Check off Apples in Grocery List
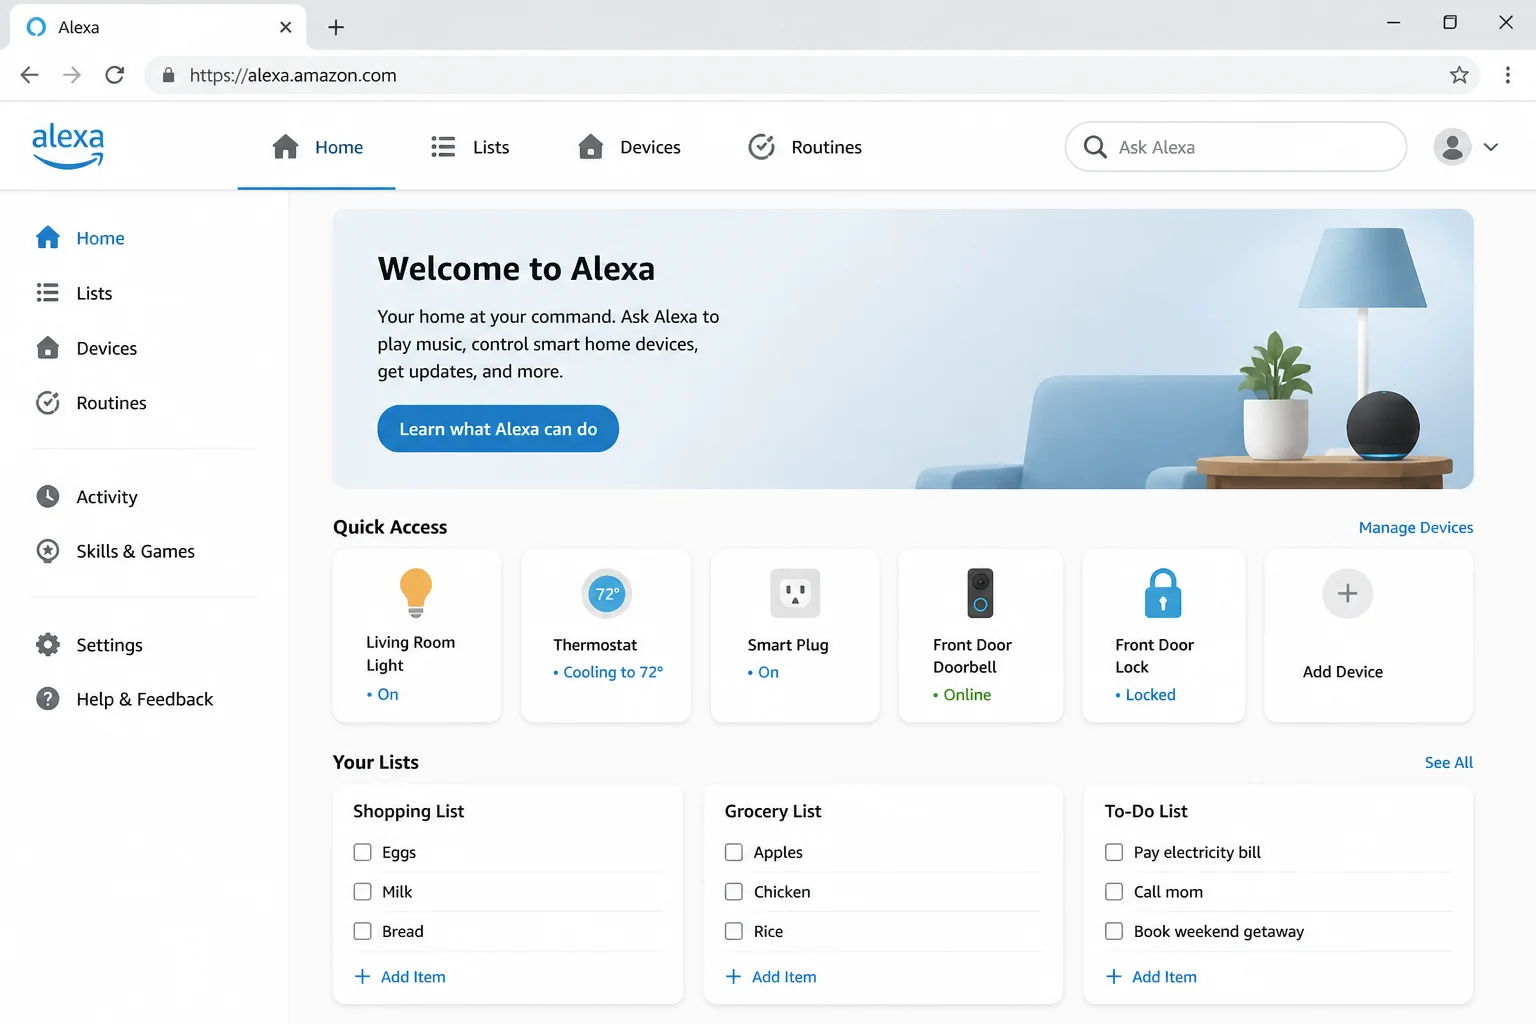This screenshot has width=1536, height=1024. tap(734, 852)
